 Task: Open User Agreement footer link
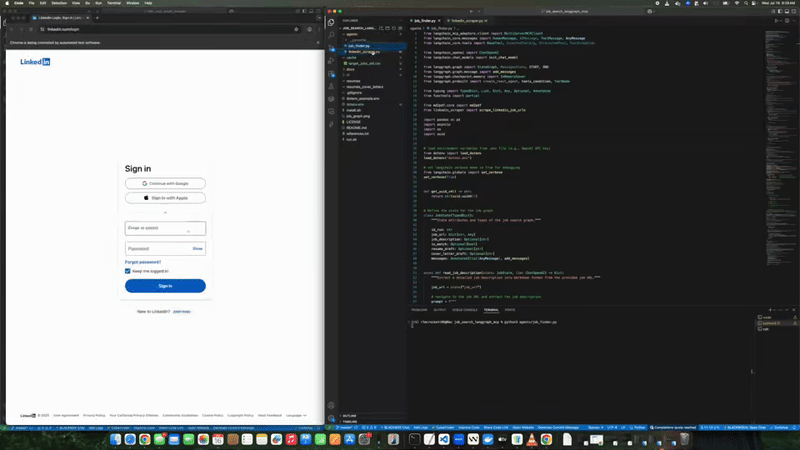[x=66, y=415]
